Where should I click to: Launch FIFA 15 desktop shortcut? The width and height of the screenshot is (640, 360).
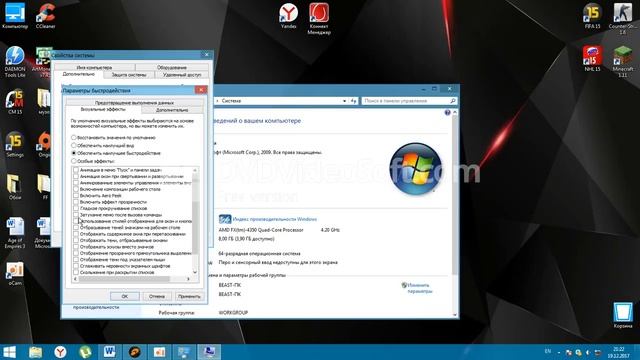click(x=592, y=16)
